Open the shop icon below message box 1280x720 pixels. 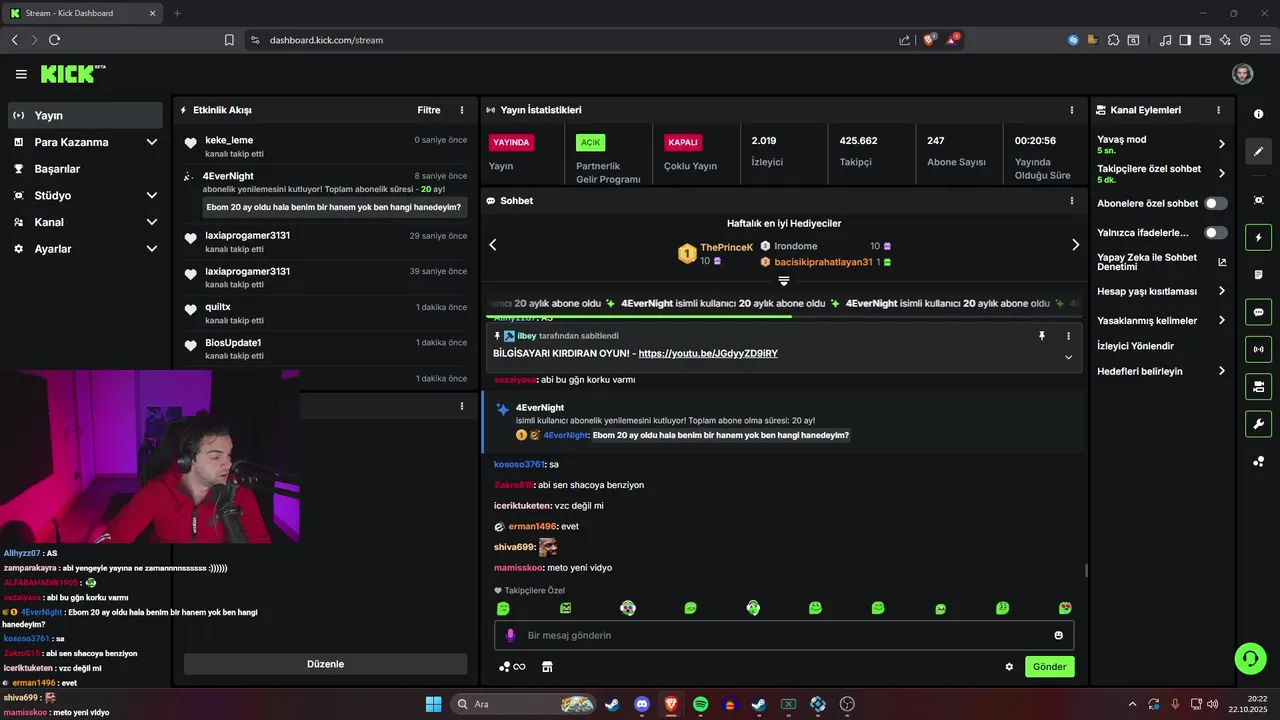click(547, 667)
